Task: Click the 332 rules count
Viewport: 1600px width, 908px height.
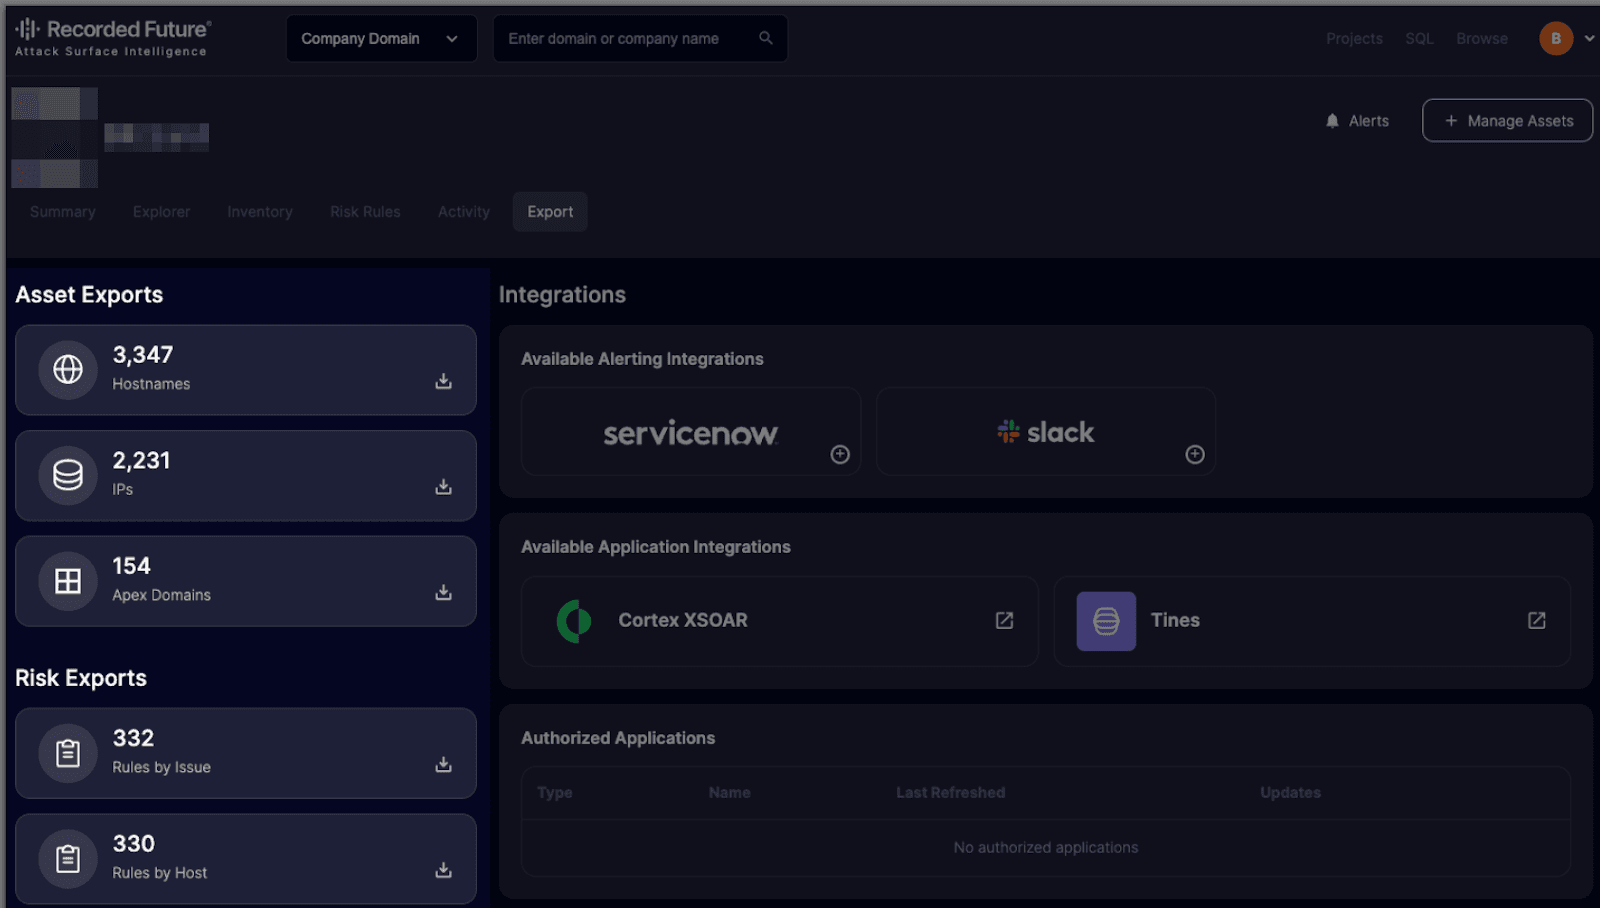Action: coord(133,738)
